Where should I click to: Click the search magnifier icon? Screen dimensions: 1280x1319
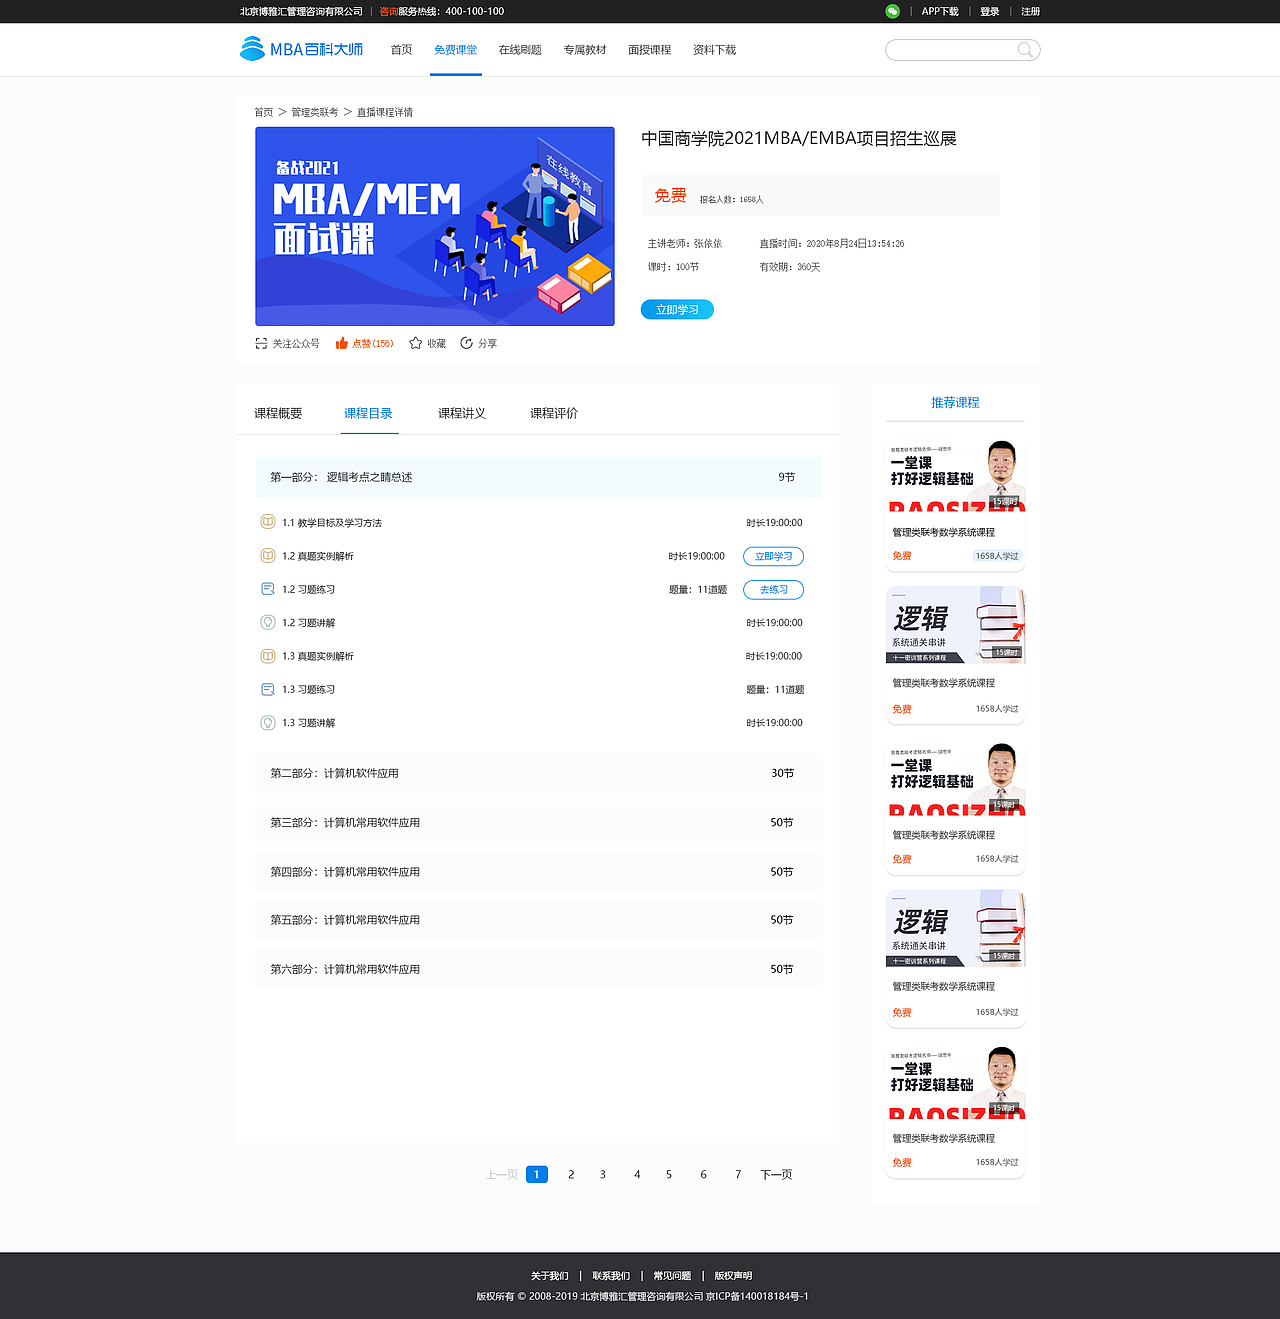coord(1026,49)
